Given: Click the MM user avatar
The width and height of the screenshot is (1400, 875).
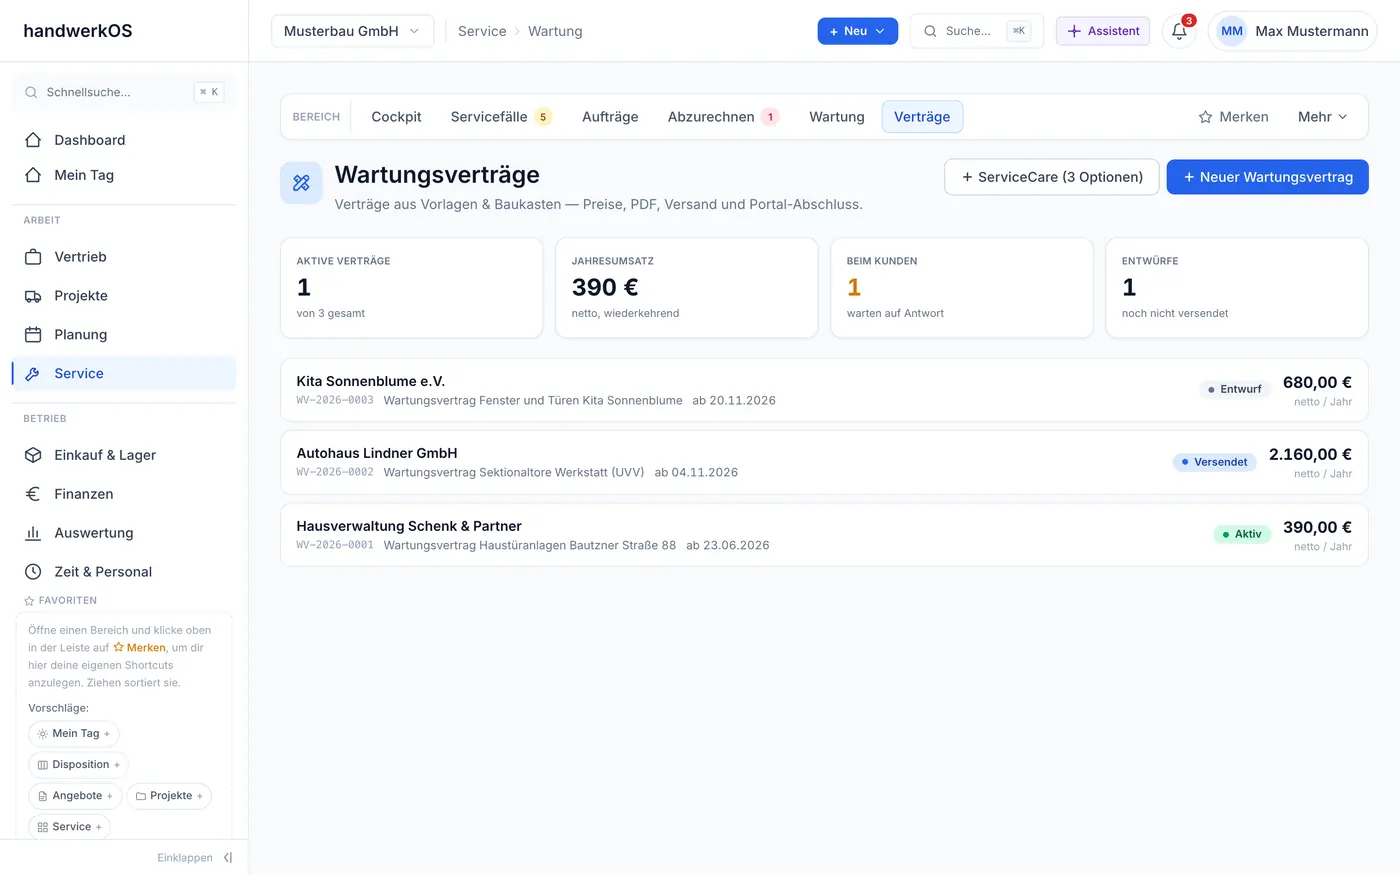Looking at the screenshot, I should tap(1232, 31).
